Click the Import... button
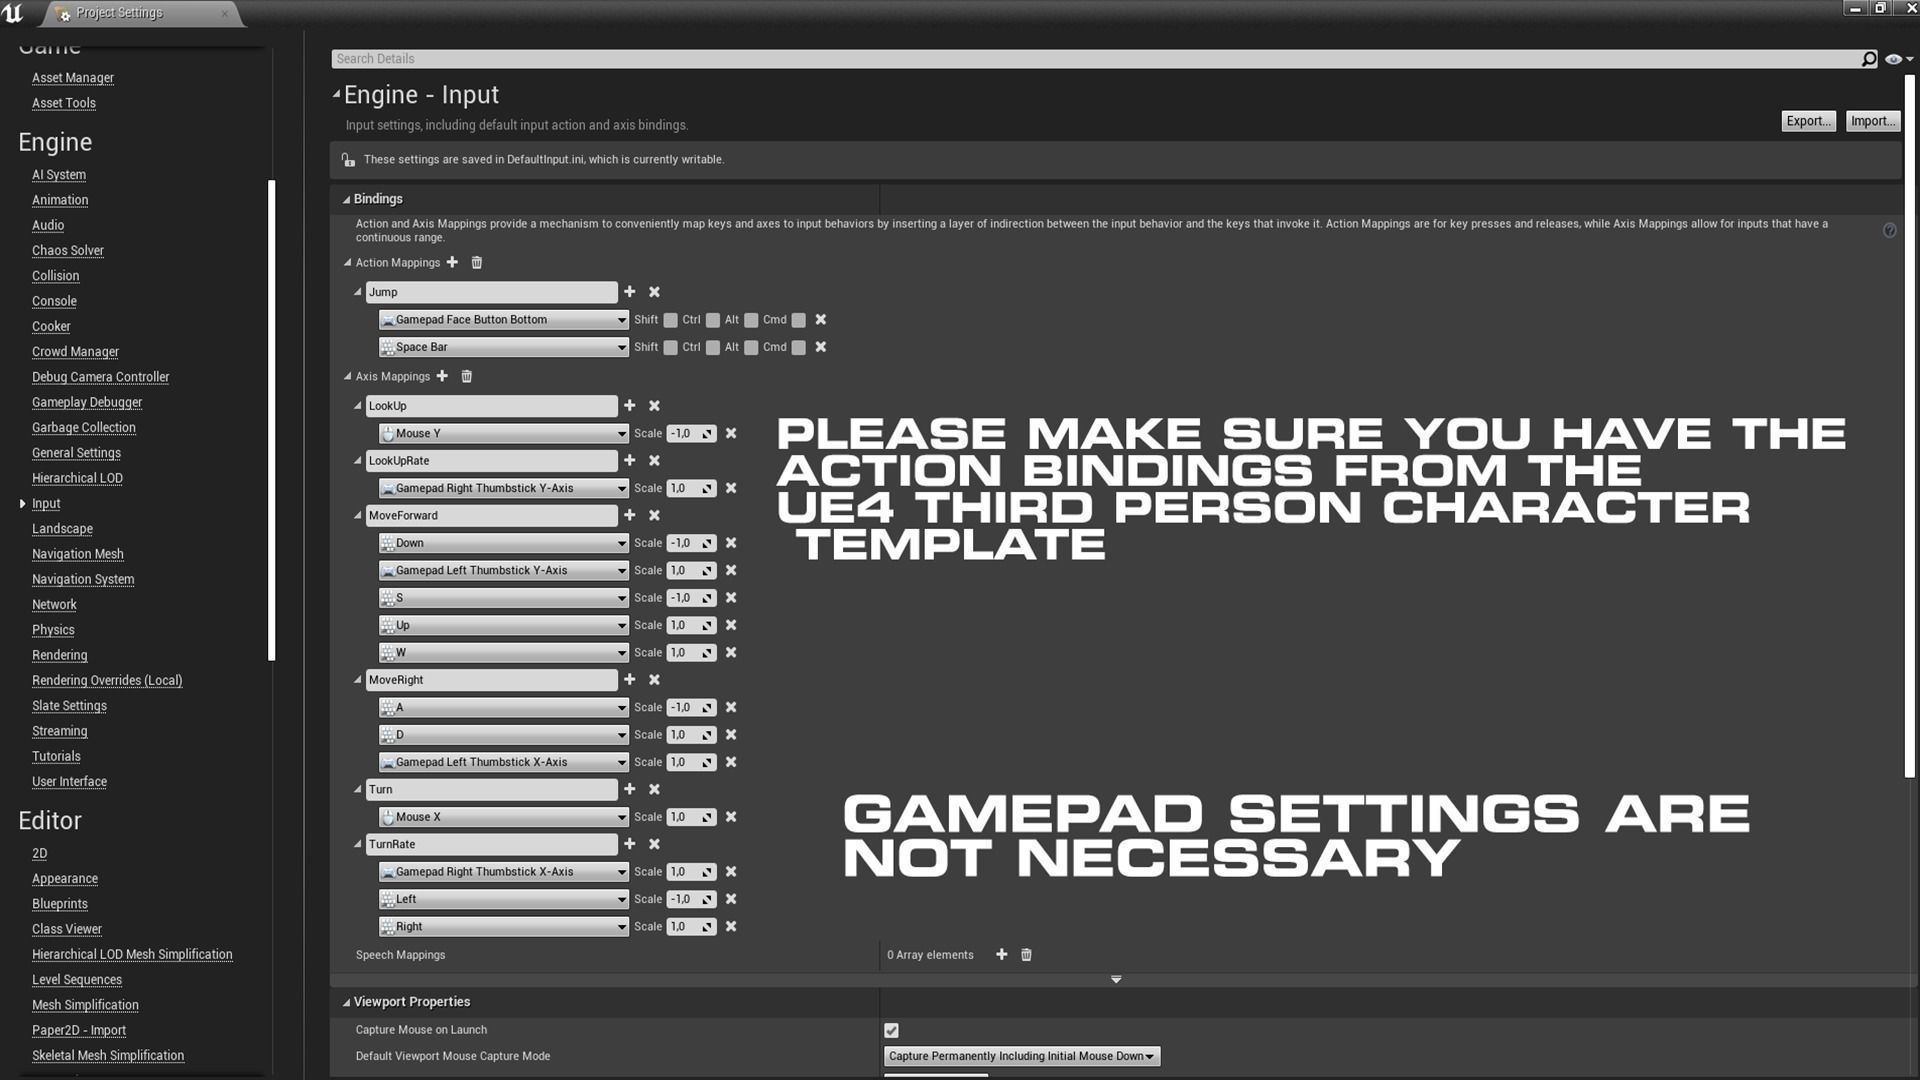 (1872, 121)
